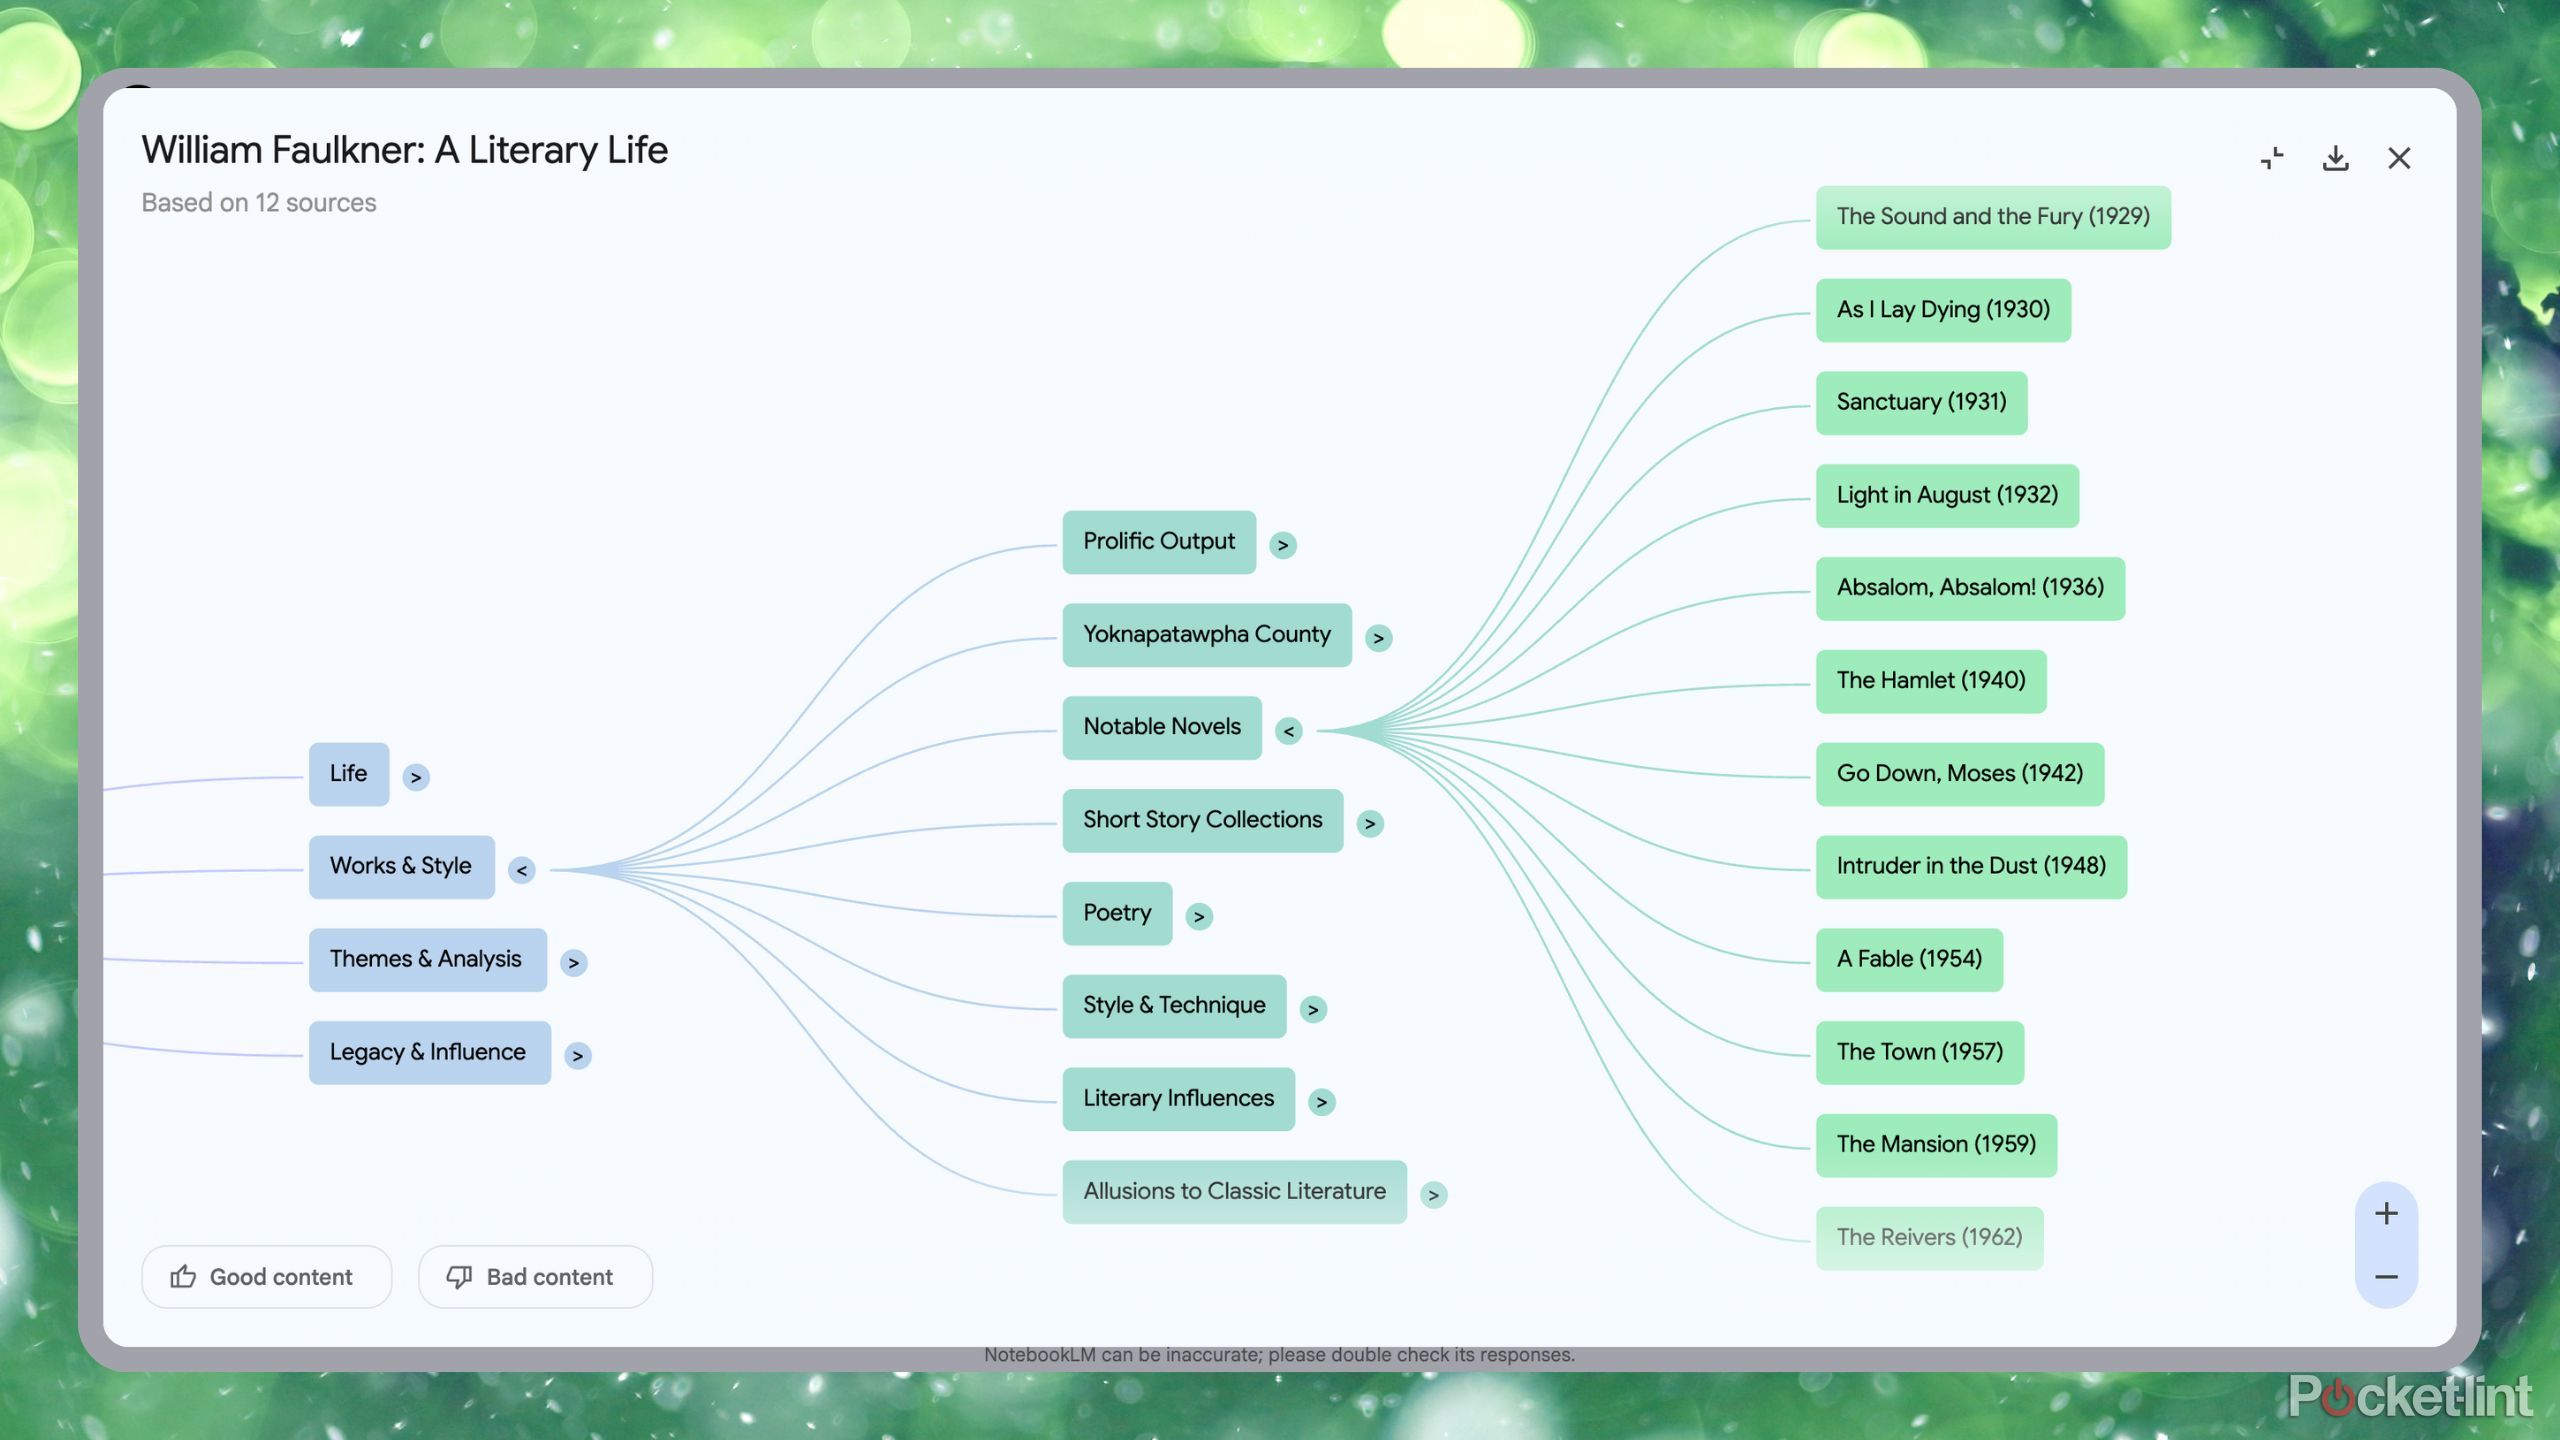
Task: Click The Hamlet (1940) node
Action: 1931,681
